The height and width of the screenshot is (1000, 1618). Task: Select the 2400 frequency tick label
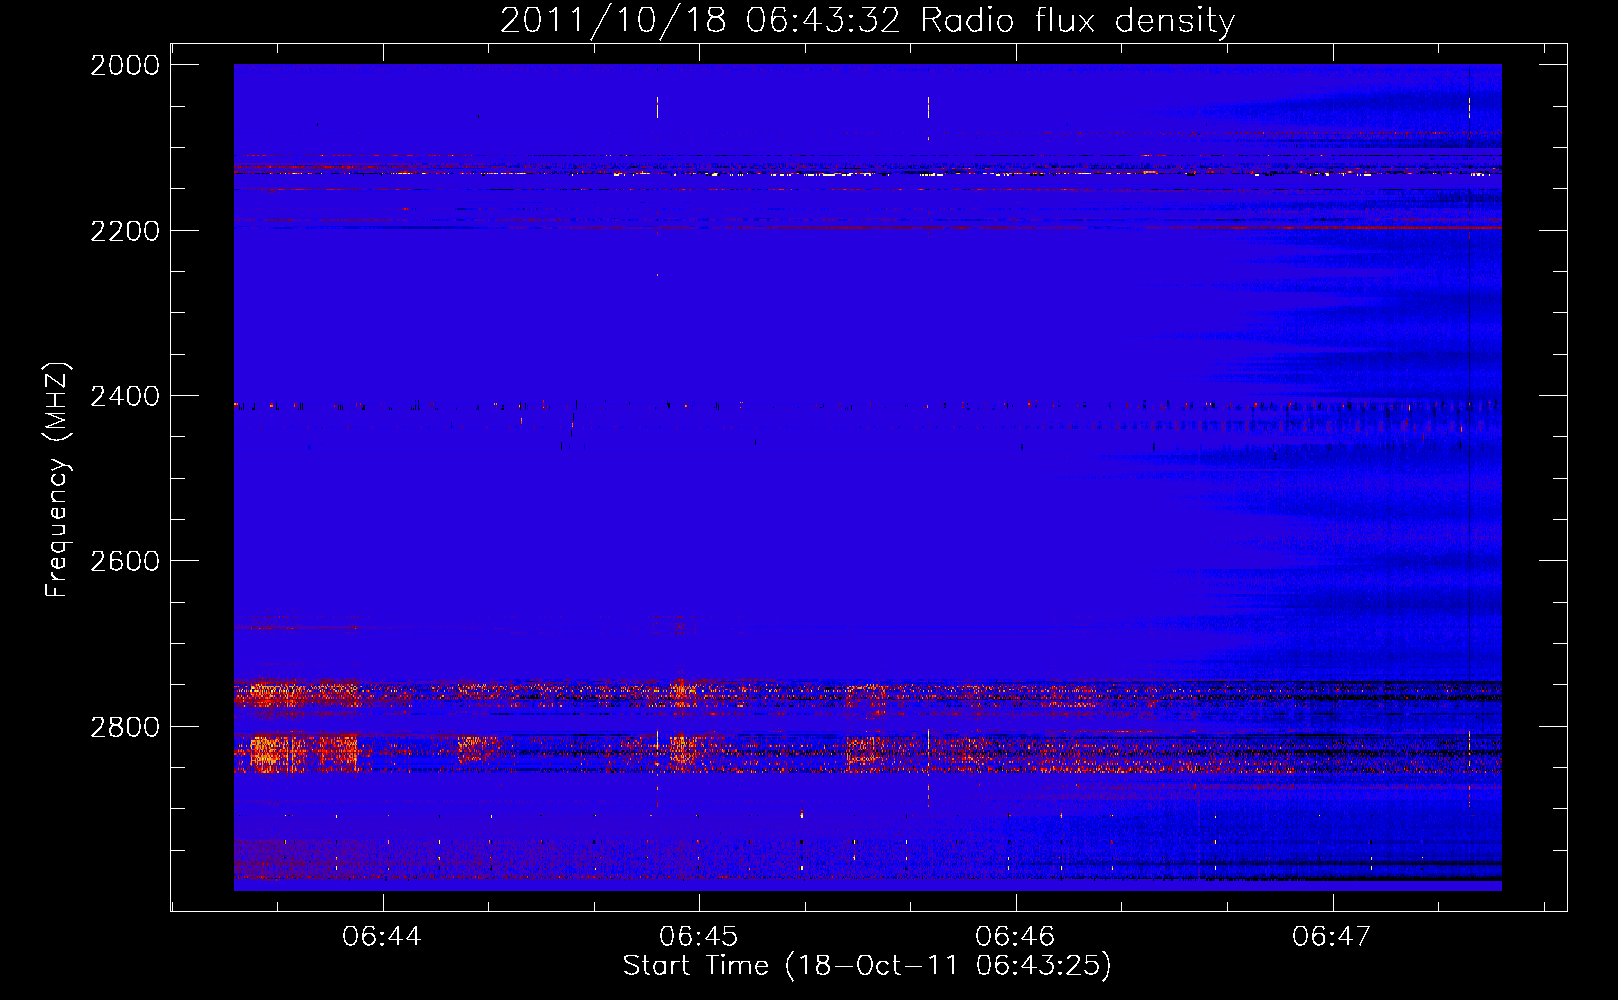[x=125, y=397]
